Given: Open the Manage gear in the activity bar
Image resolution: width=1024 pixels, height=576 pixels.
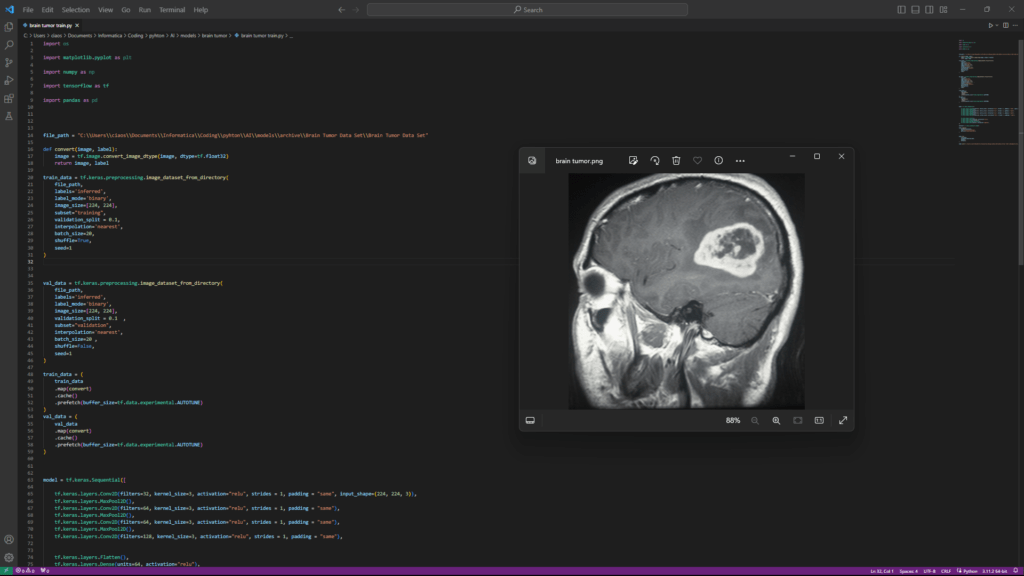Looking at the screenshot, I should pyautogui.click(x=8, y=557).
